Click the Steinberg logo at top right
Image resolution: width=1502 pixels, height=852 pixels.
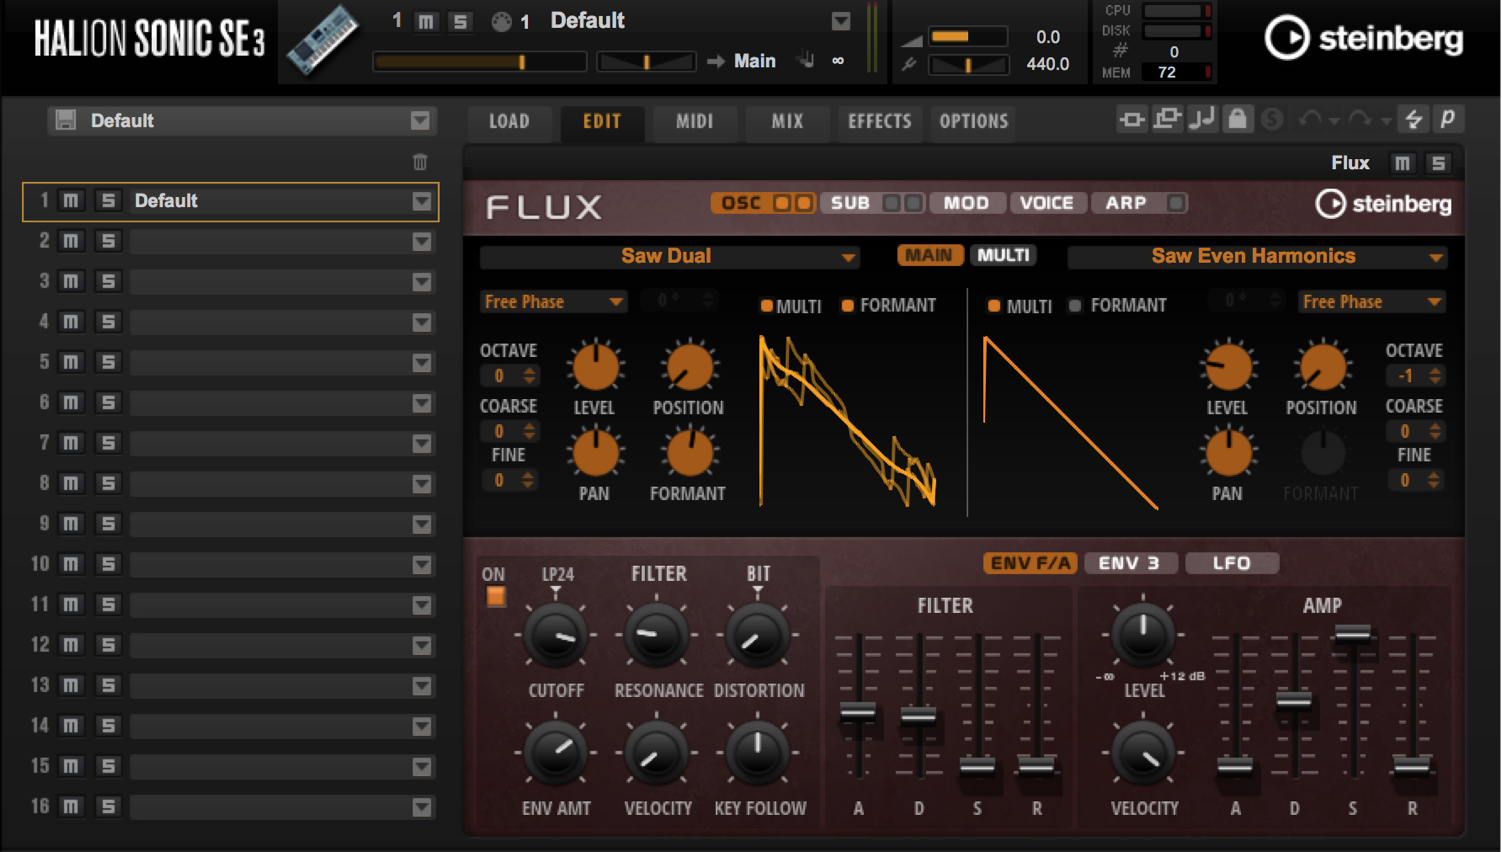[1364, 38]
